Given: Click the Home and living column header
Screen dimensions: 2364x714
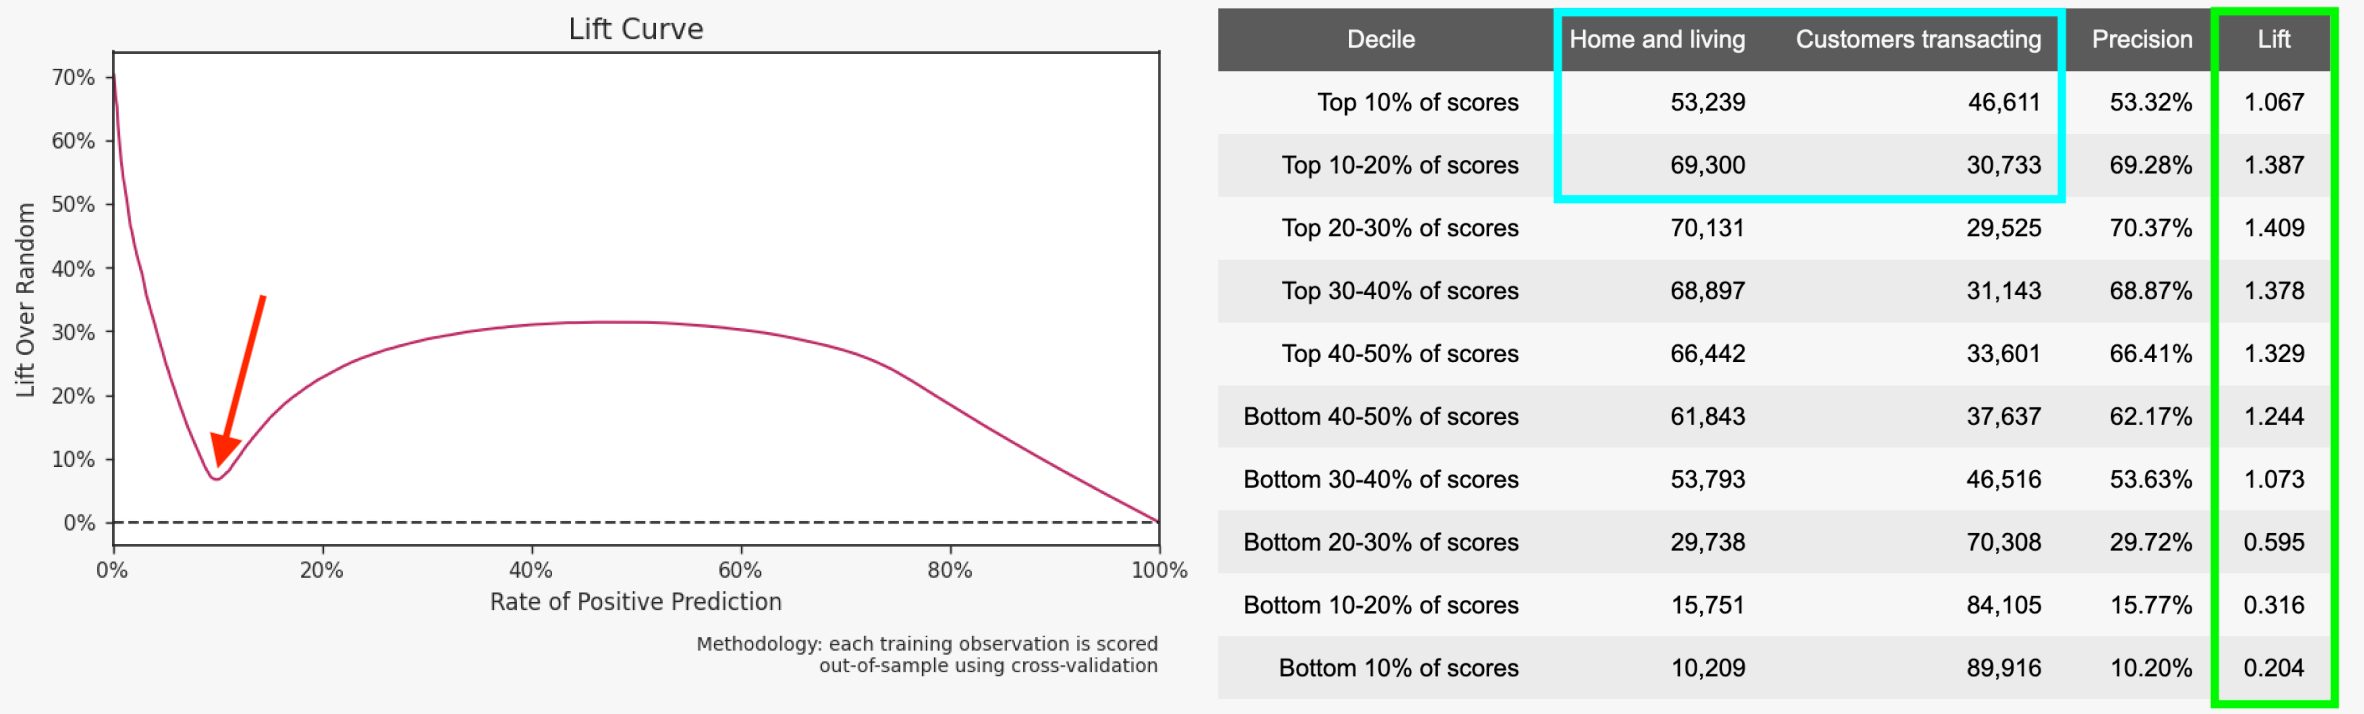Looking at the screenshot, I should coord(1657,40).
